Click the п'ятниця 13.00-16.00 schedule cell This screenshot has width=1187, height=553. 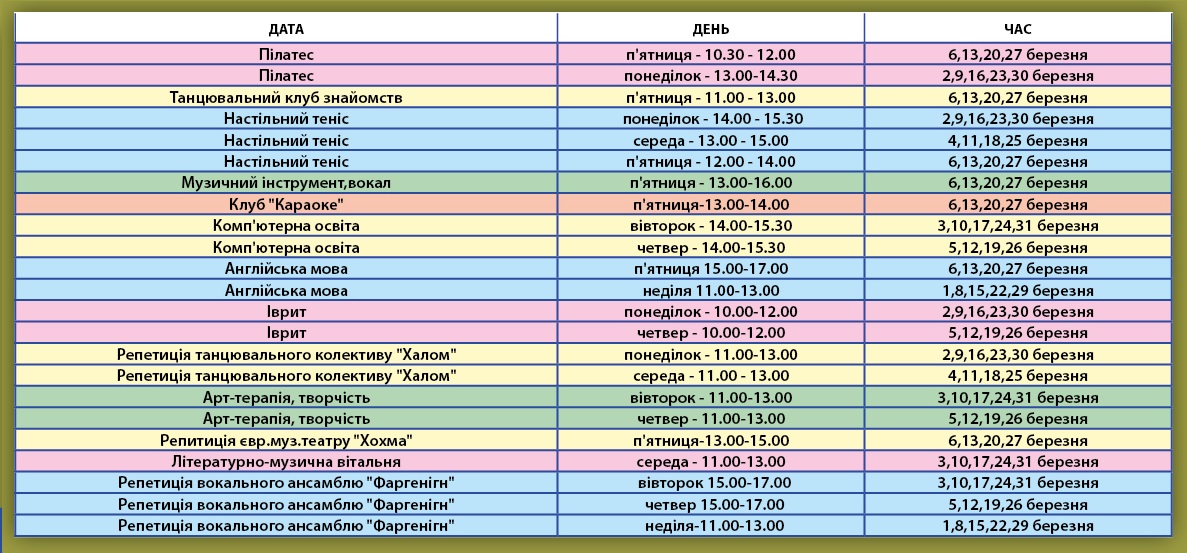click(x=710, y=183)
